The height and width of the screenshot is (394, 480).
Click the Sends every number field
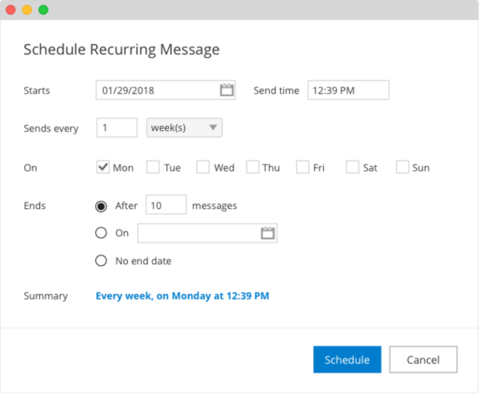click(x=117, y=128)
